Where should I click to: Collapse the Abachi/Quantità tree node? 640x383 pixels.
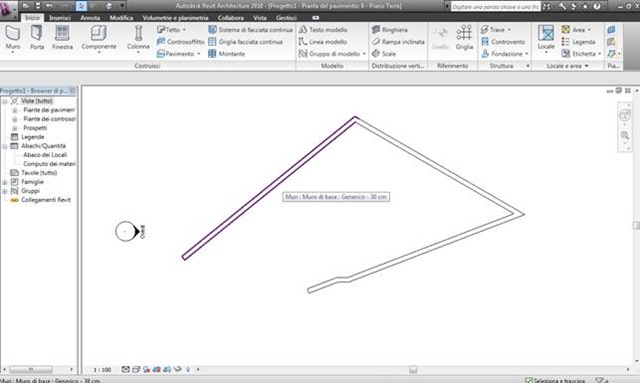tap(5, 146)
